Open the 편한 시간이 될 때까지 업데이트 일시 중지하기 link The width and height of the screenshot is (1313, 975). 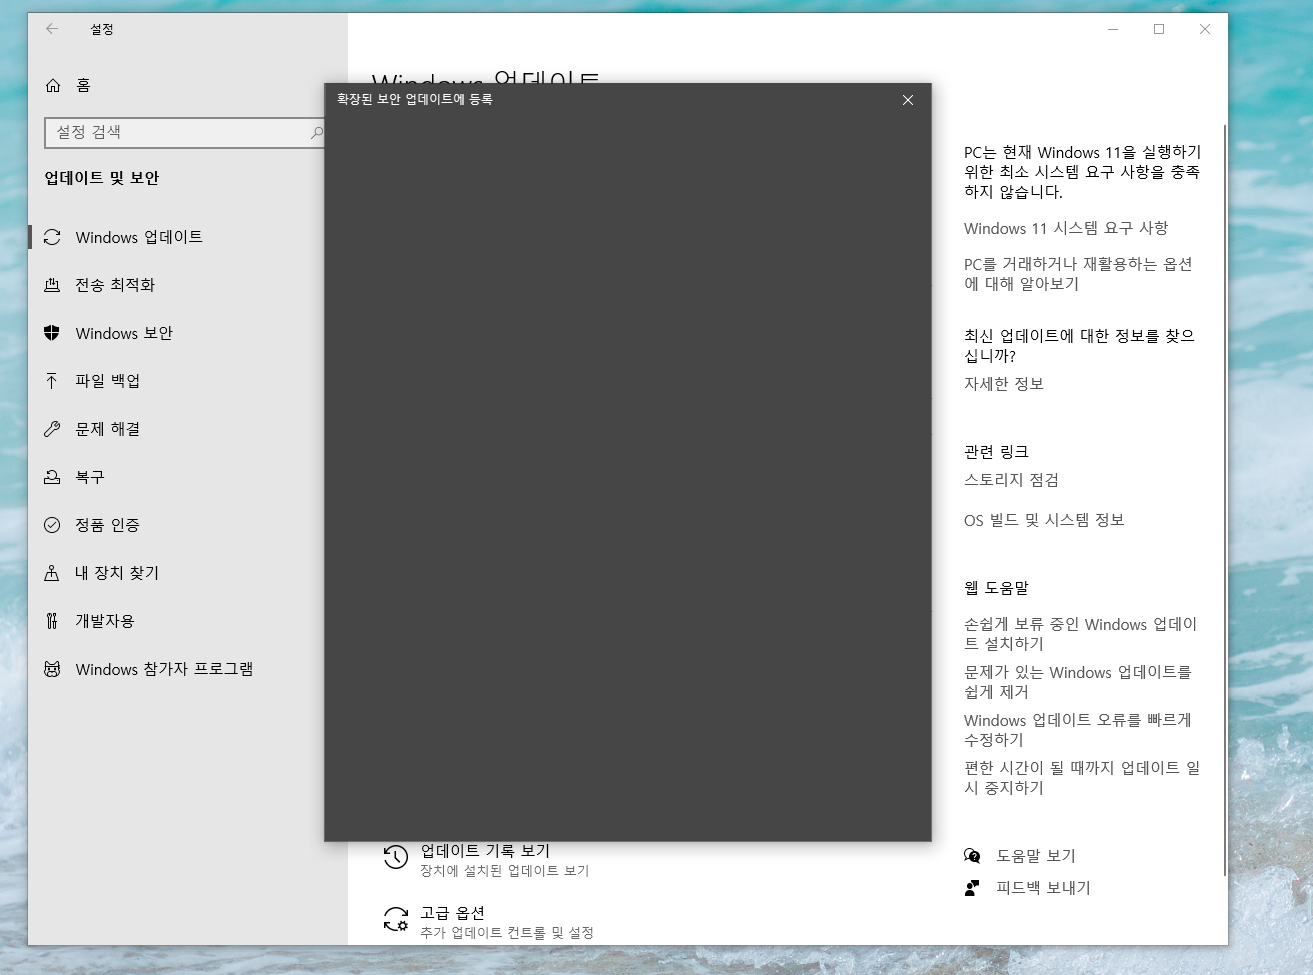coord(1082,778)
